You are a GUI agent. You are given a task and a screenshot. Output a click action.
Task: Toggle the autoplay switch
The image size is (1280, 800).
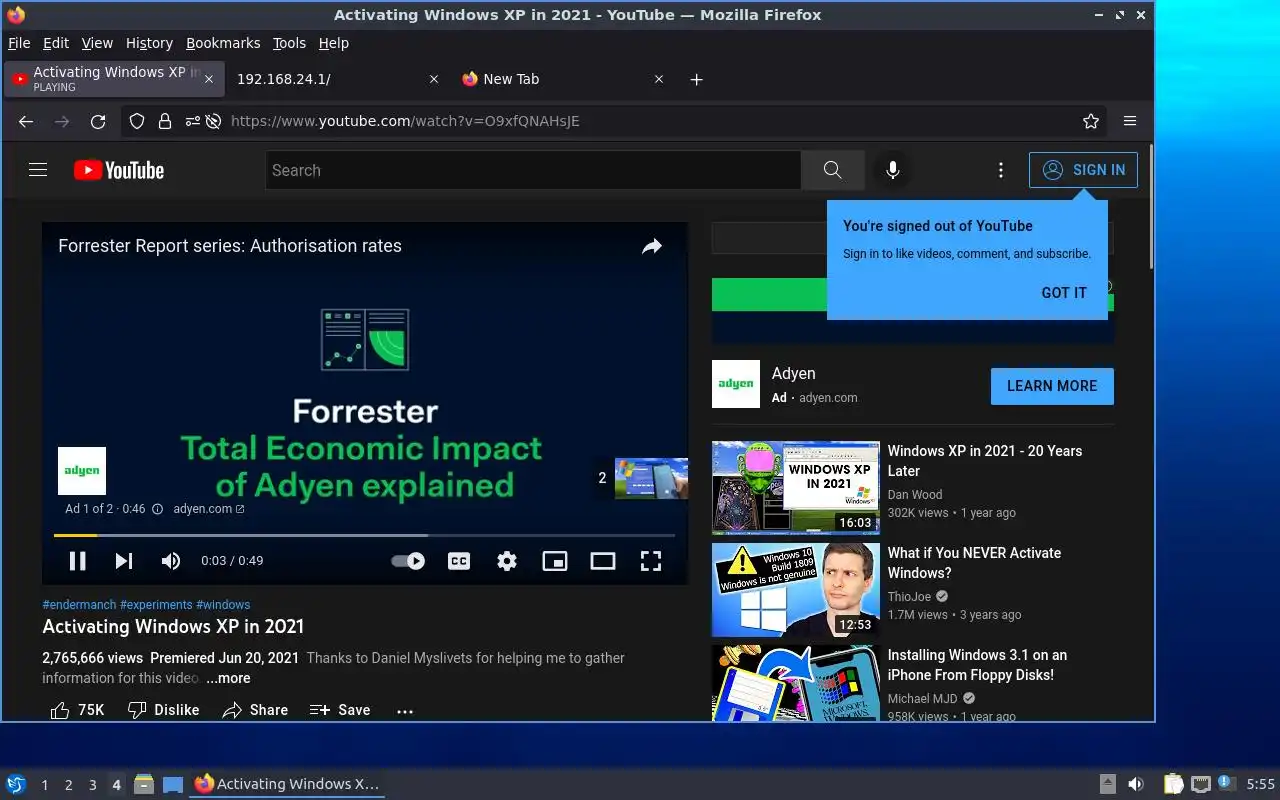click(408, 561)
